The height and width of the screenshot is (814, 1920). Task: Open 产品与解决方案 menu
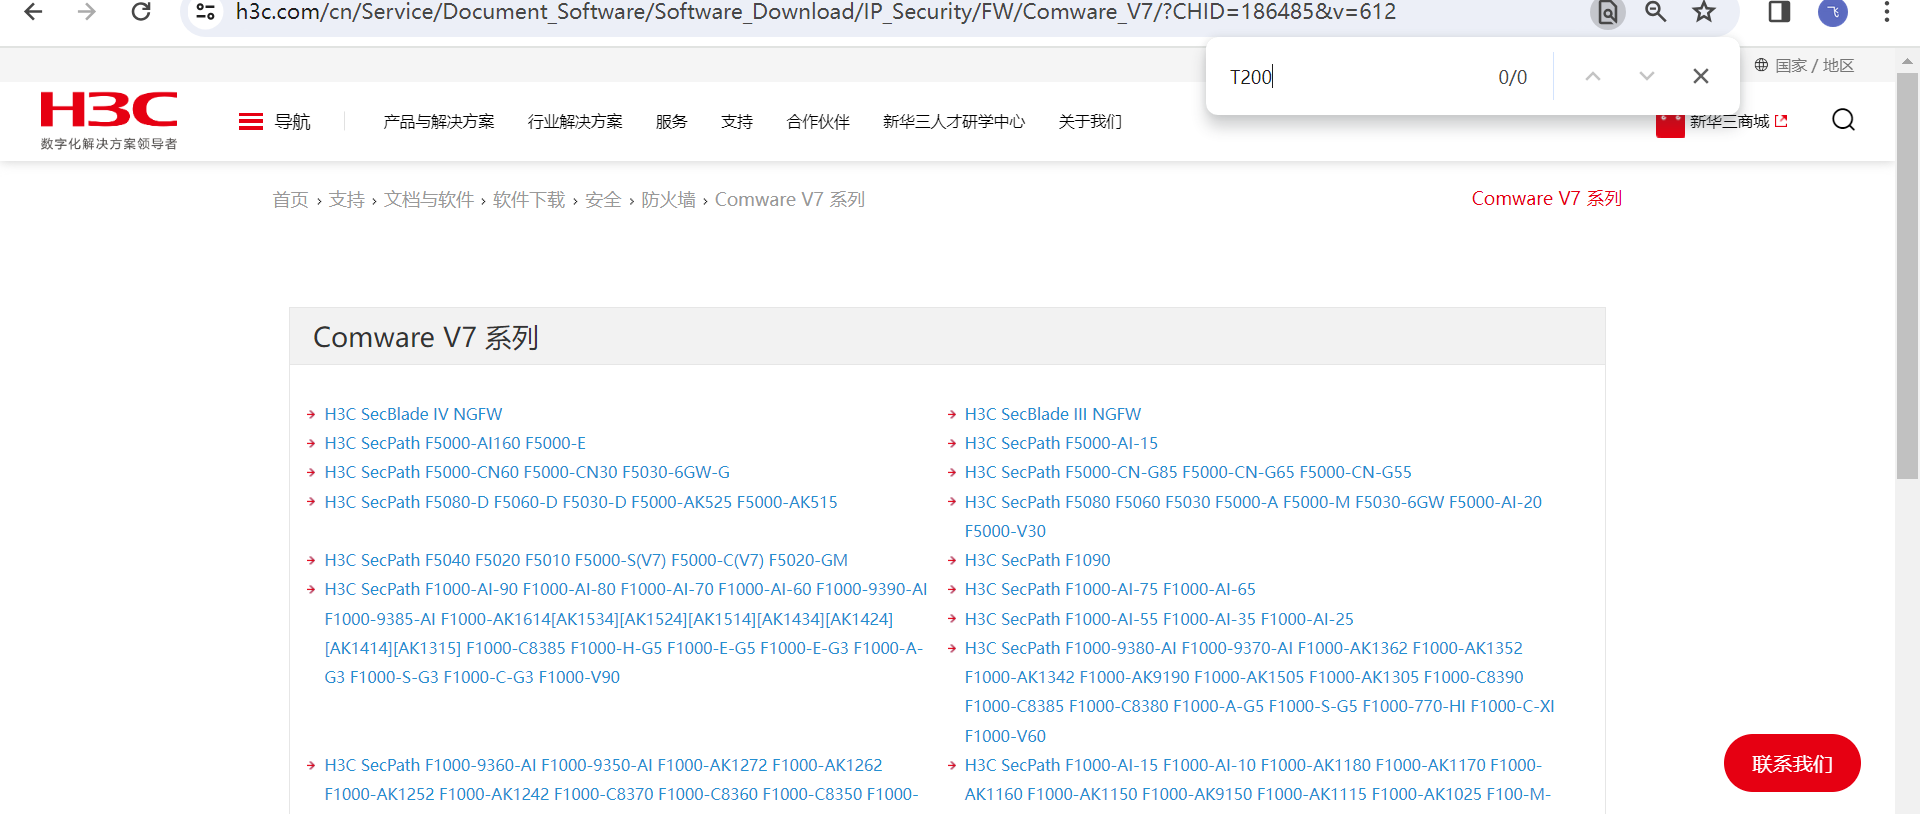439,122
